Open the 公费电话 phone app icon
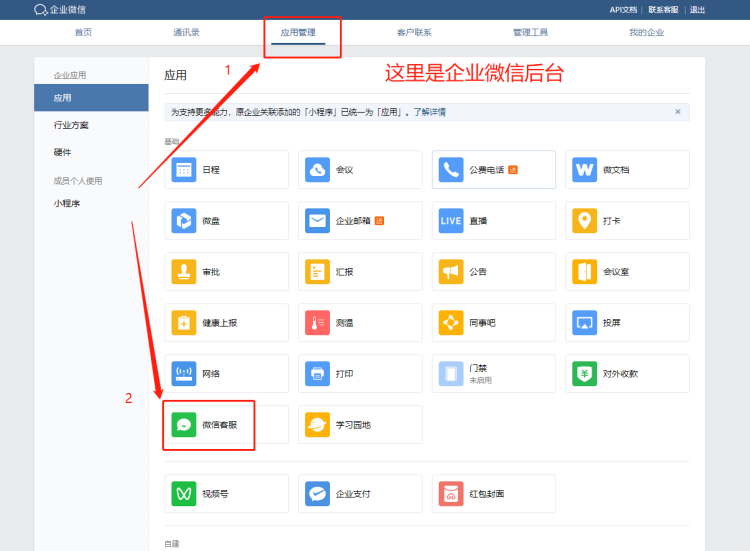750x551 pixels. (x=451, y=170)
